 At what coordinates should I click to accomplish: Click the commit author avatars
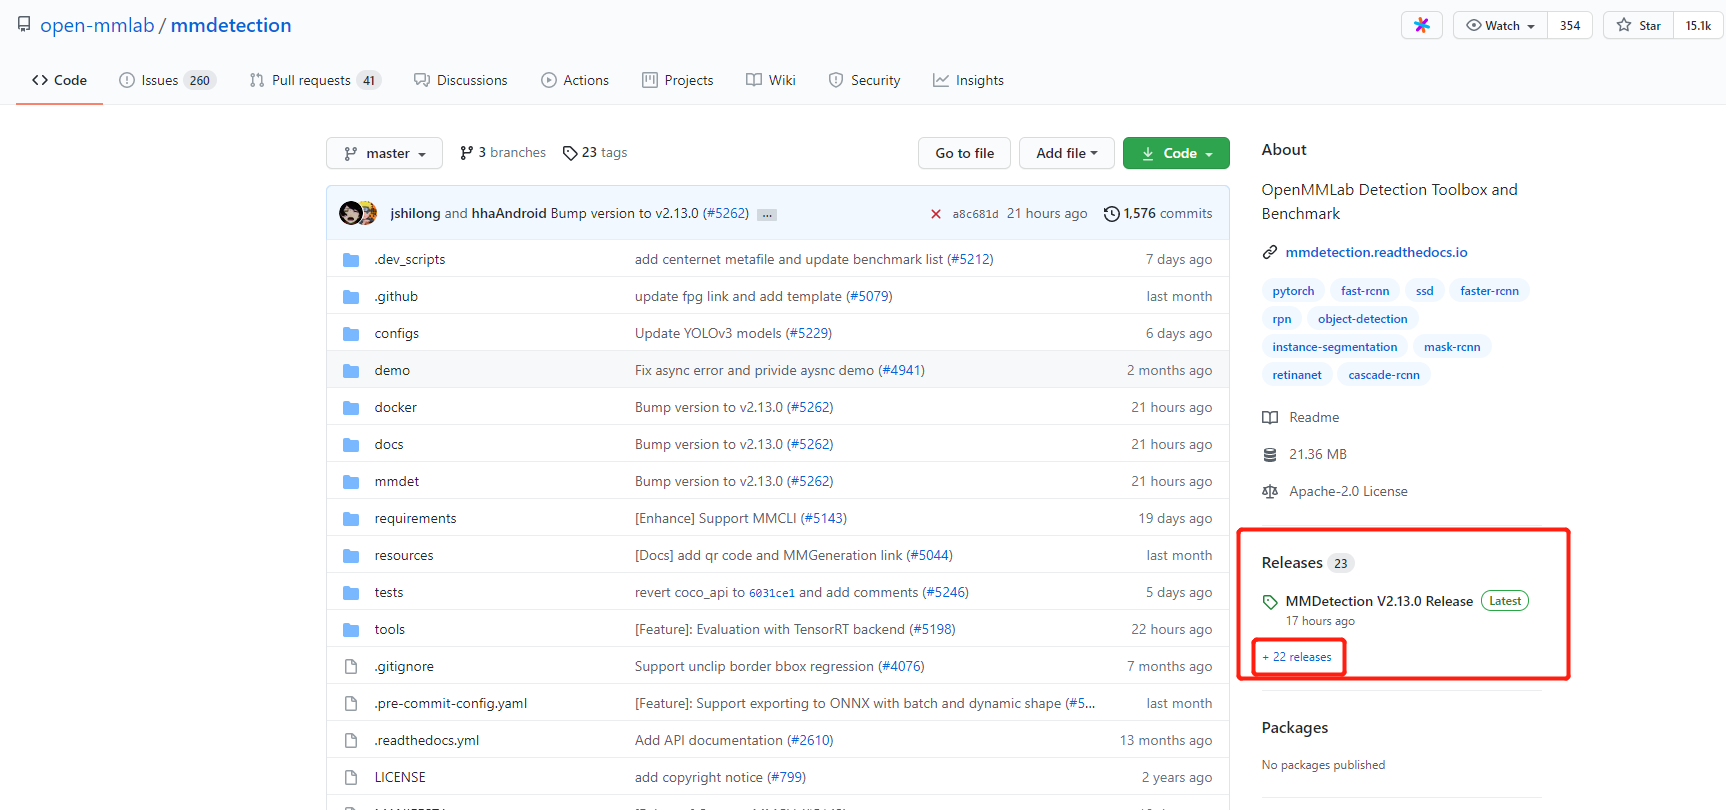click(x=358, y=213)
